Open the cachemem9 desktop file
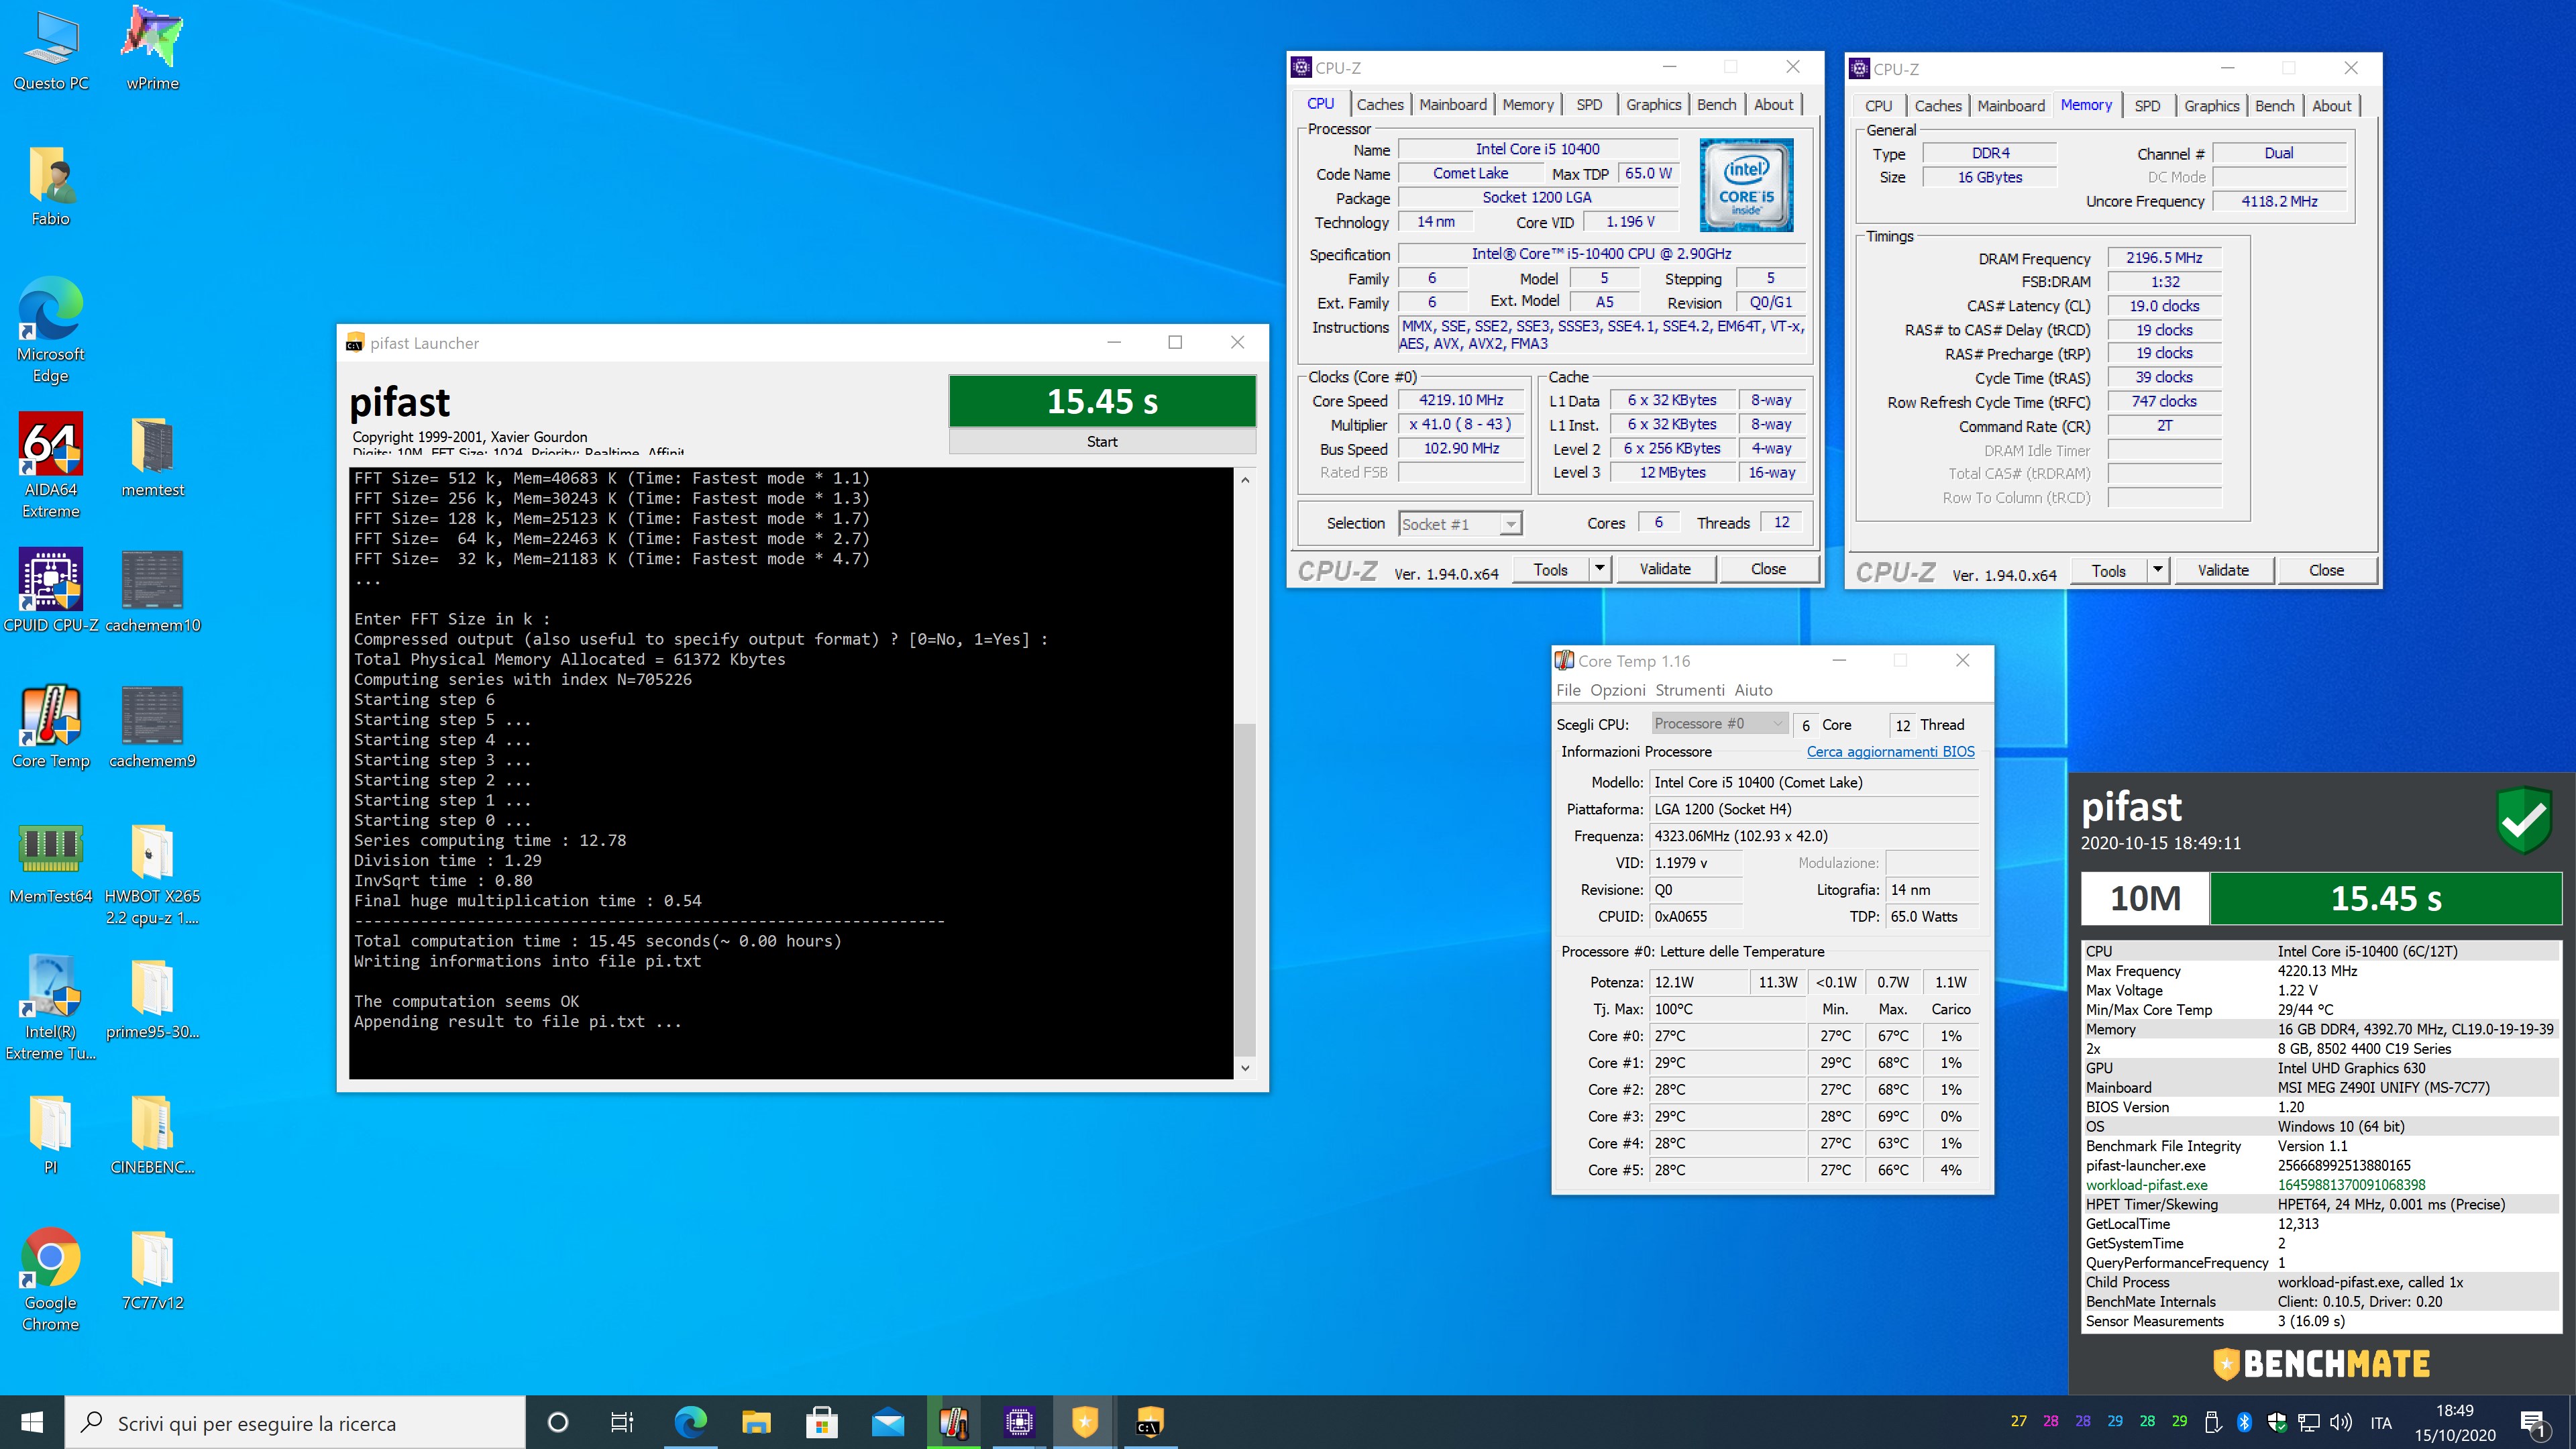Viewport: 2576px width, 1449px height. 152,727
